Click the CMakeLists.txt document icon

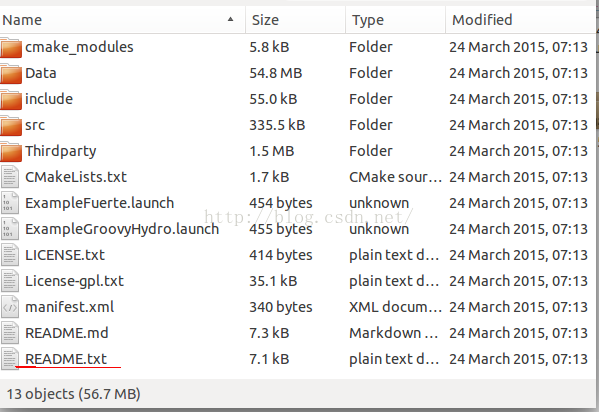[x=10, y=177]
